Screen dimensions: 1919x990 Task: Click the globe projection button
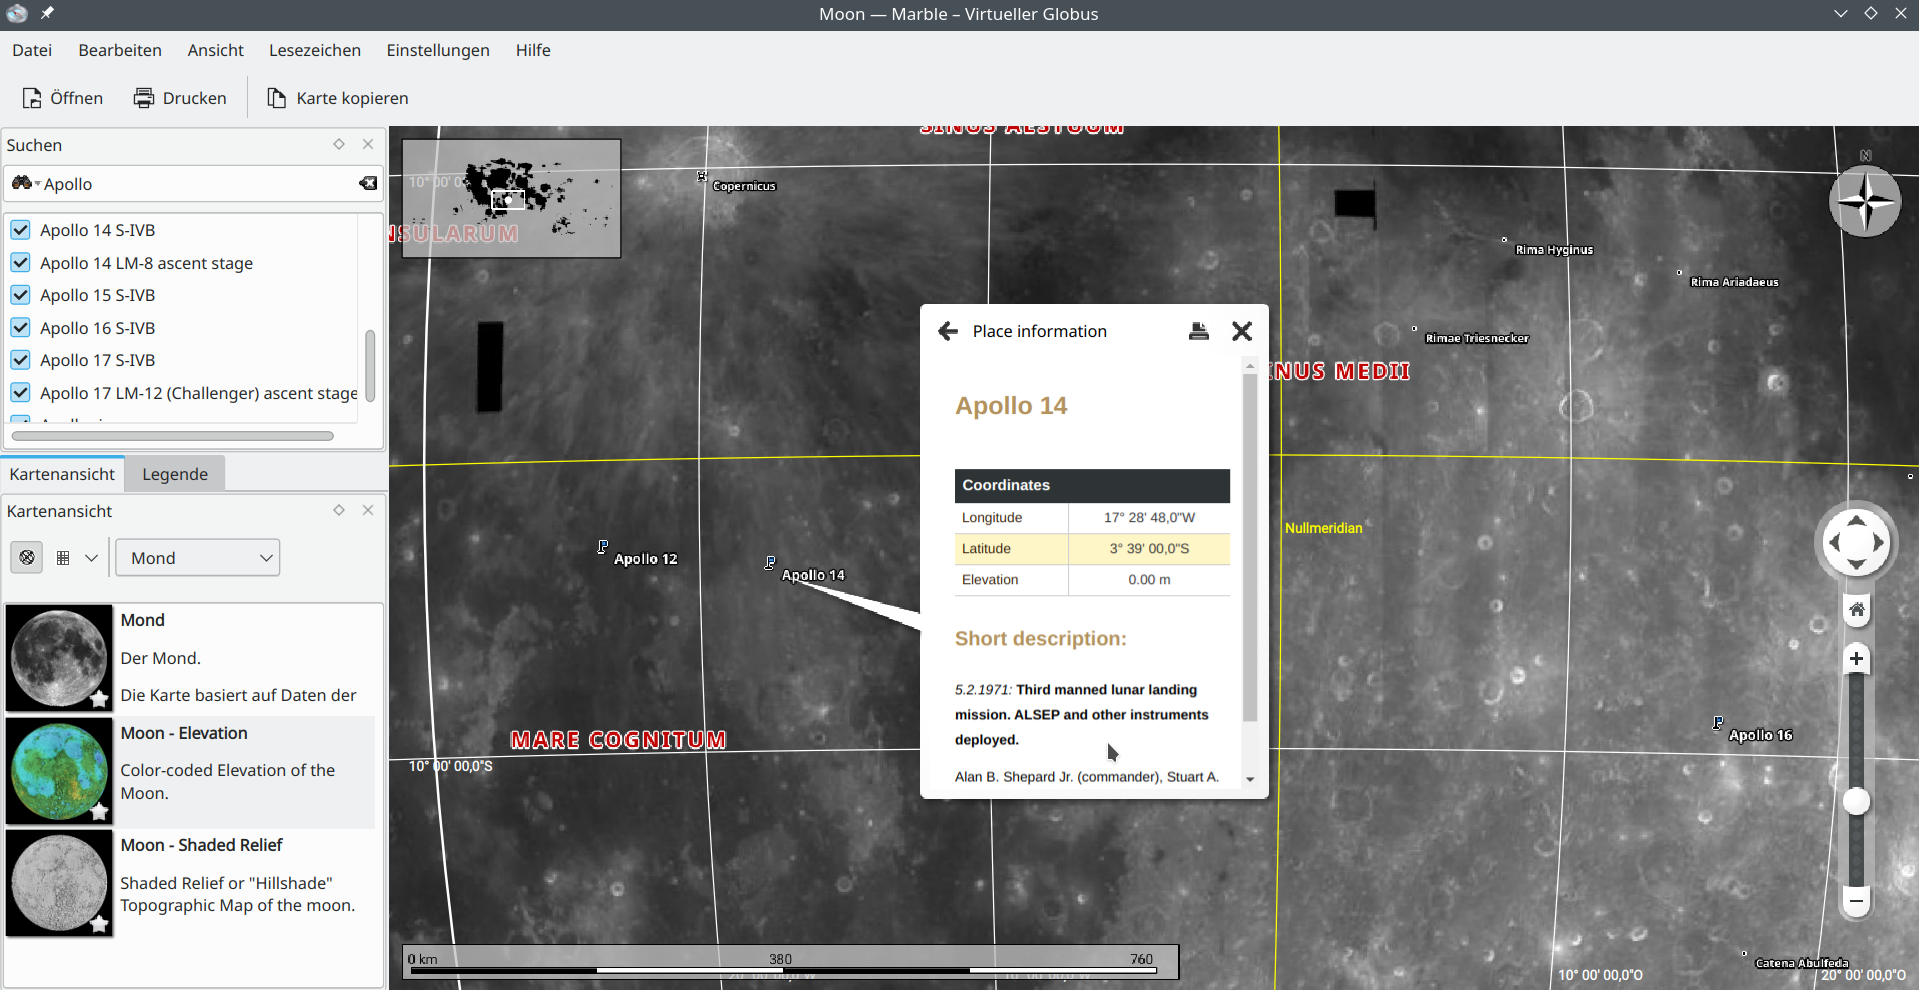(x=27, y=557)
